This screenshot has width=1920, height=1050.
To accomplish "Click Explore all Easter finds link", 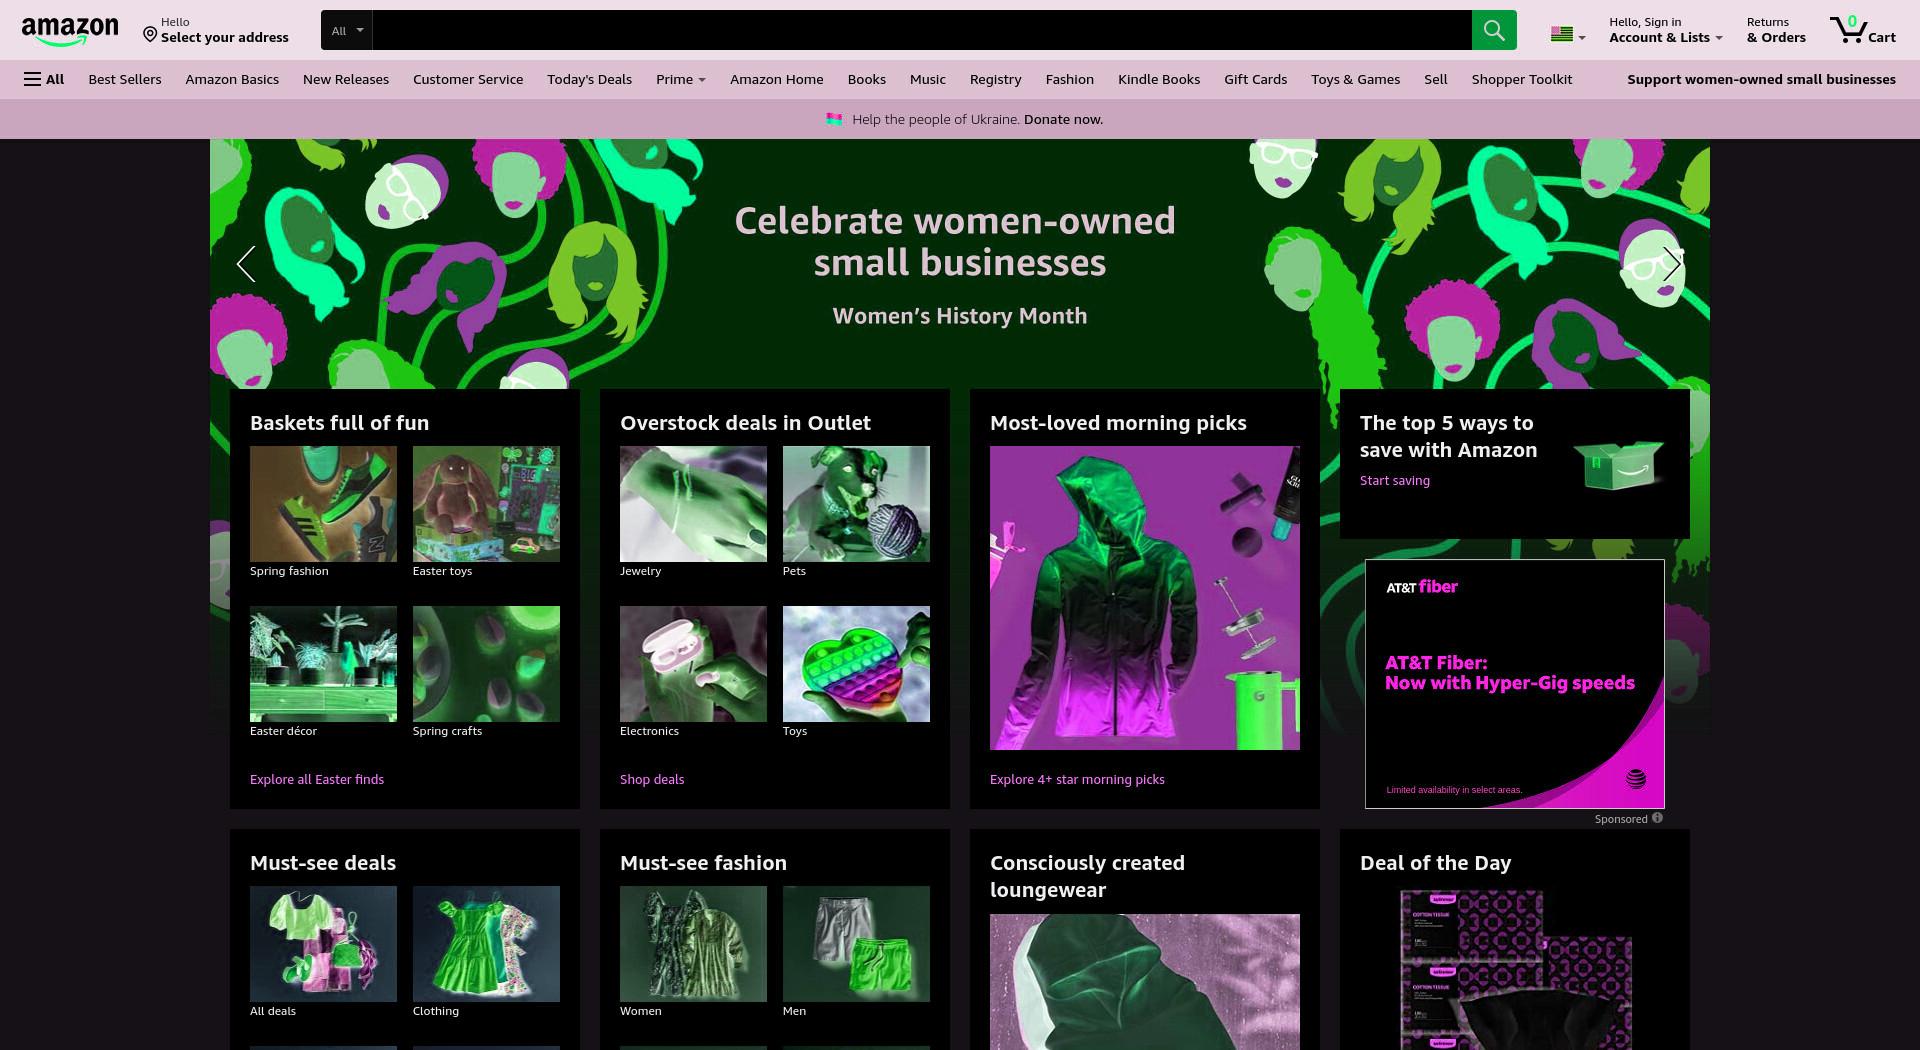I will [317, 779].
